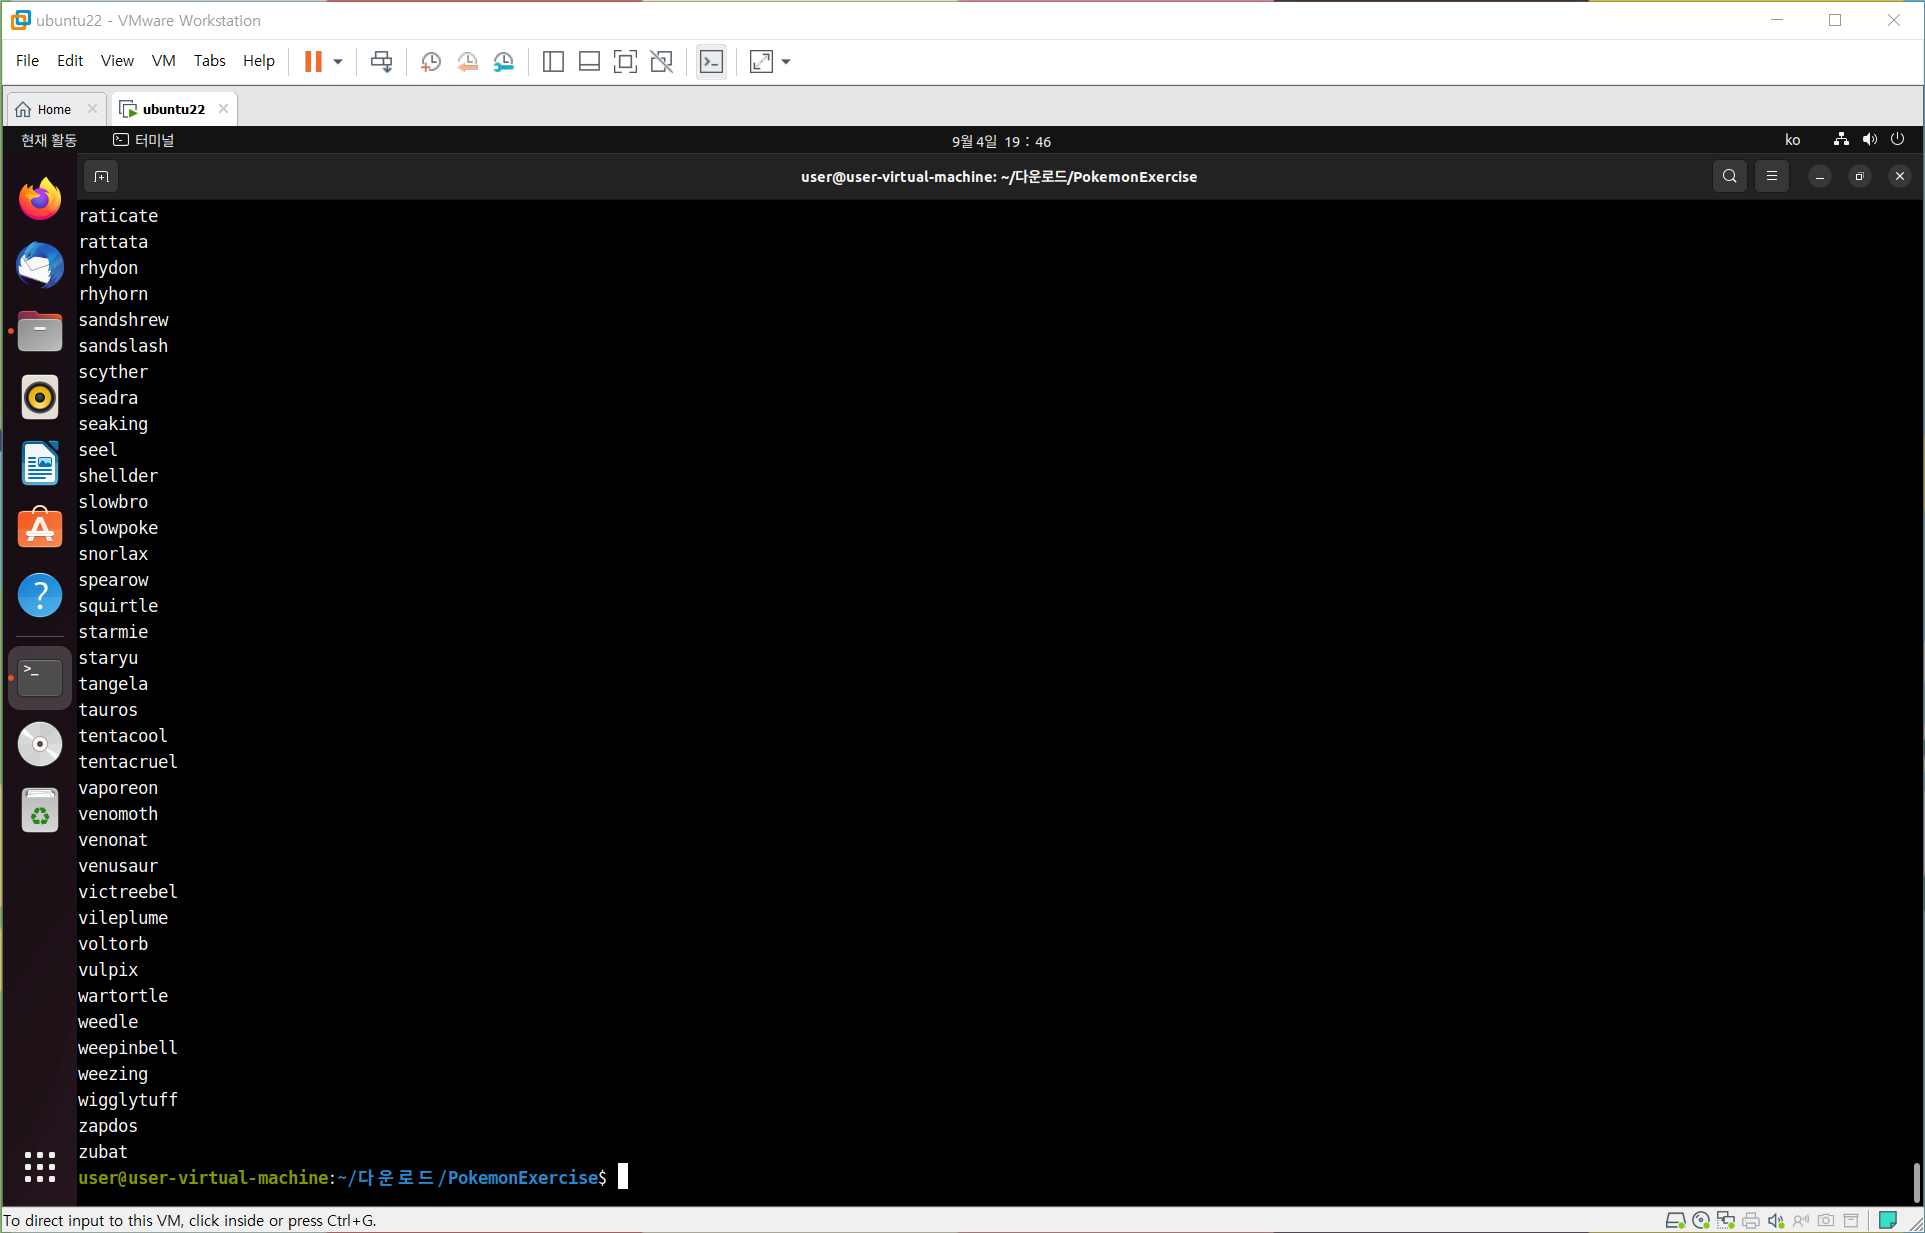Toggle the VMware sidebar library view
The image size is (1925, 1233).
[x=553, y=62]
